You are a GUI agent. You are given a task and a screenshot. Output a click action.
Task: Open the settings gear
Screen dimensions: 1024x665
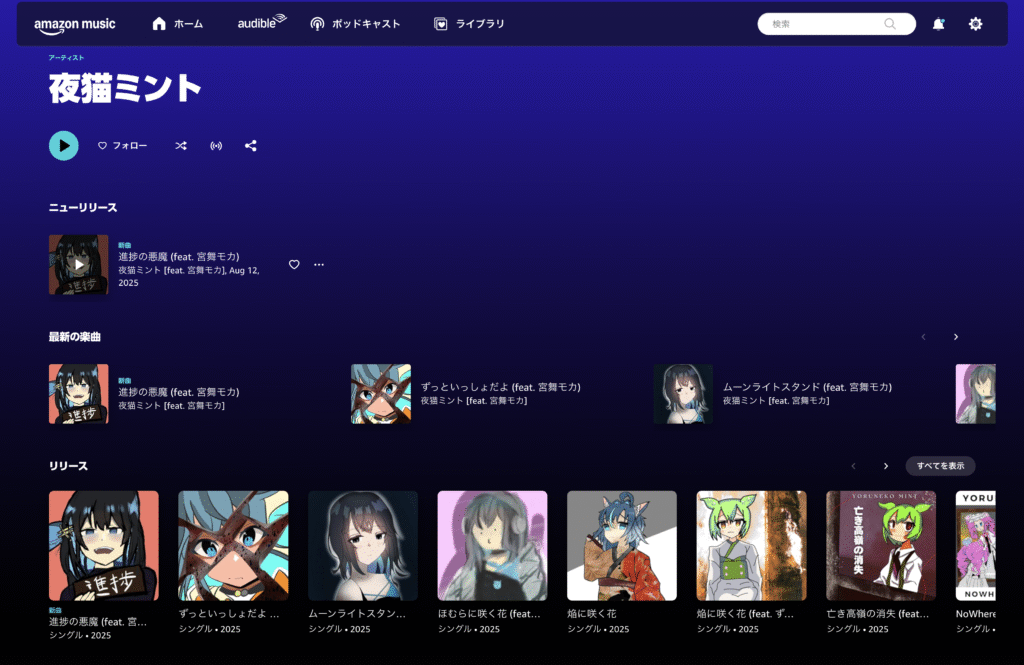975,24
